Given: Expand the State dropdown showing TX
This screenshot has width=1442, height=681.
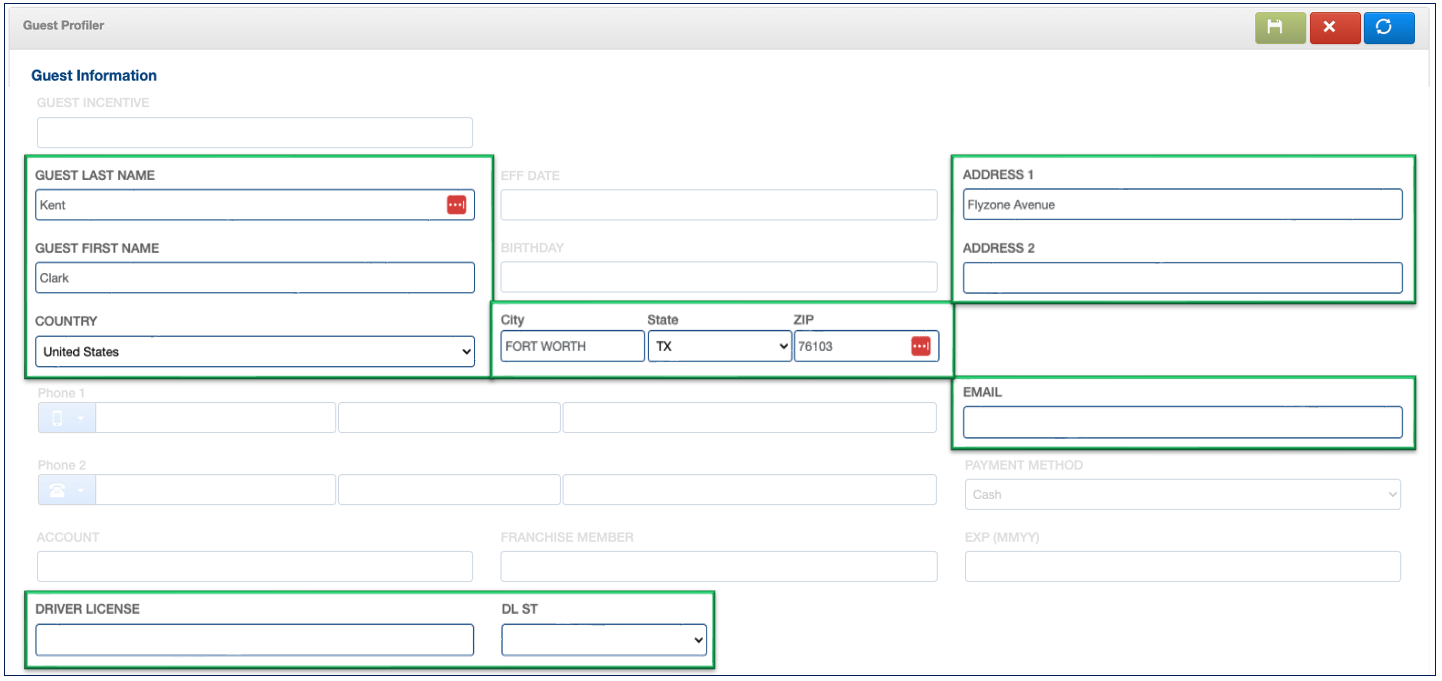Looking at the screenshot, I should click(719, 346).
